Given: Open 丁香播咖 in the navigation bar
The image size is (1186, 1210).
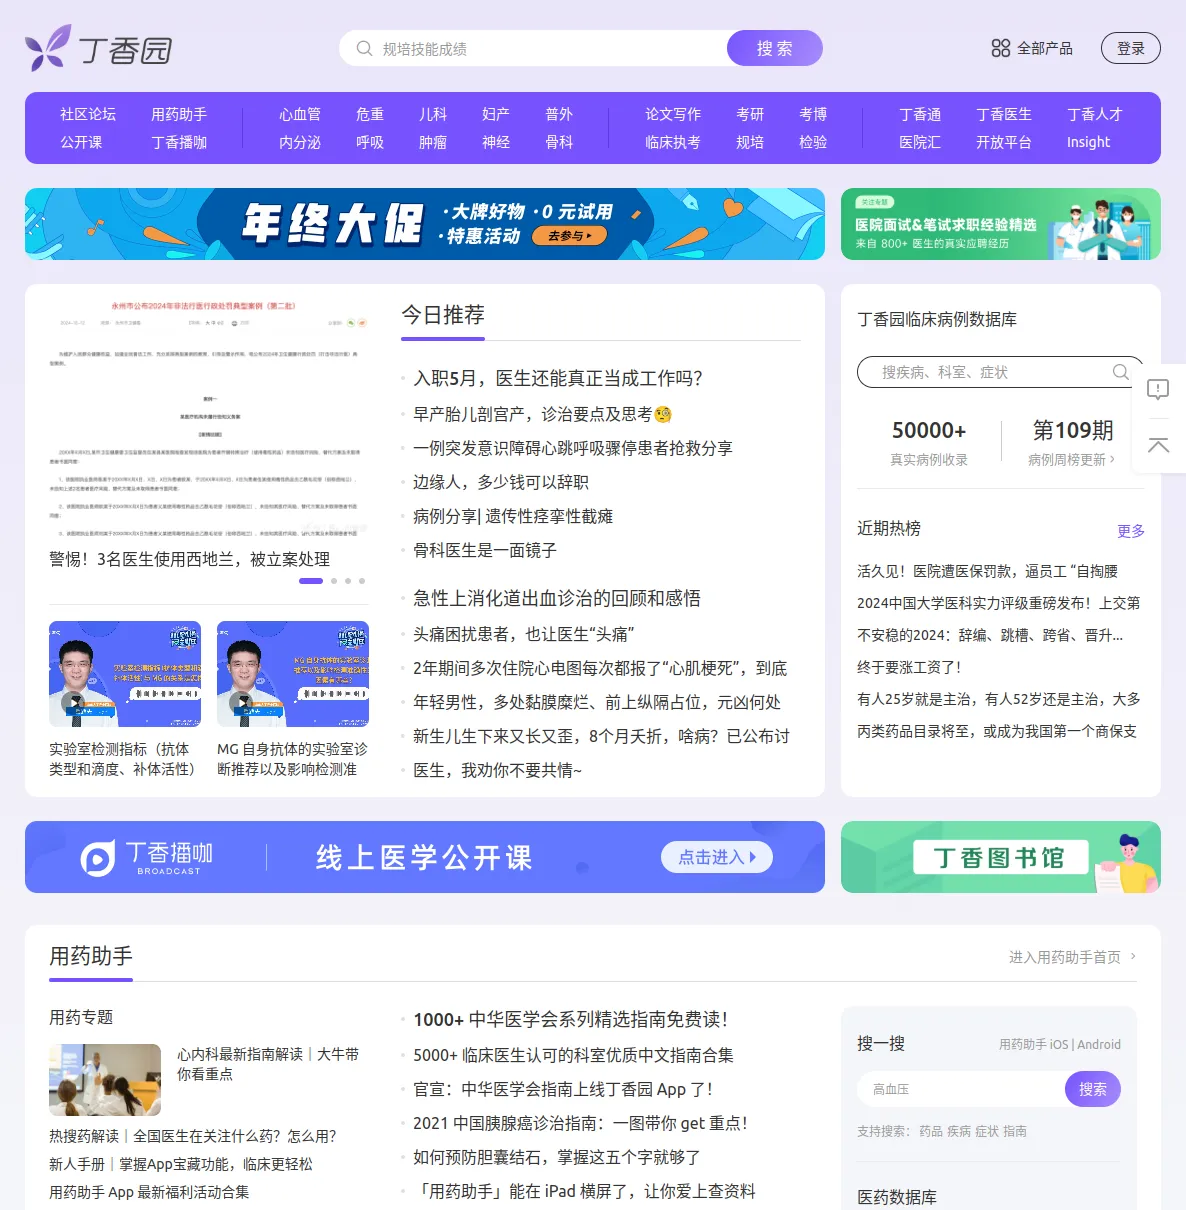Looking at the screenshot, I should (x=179, y=142).
